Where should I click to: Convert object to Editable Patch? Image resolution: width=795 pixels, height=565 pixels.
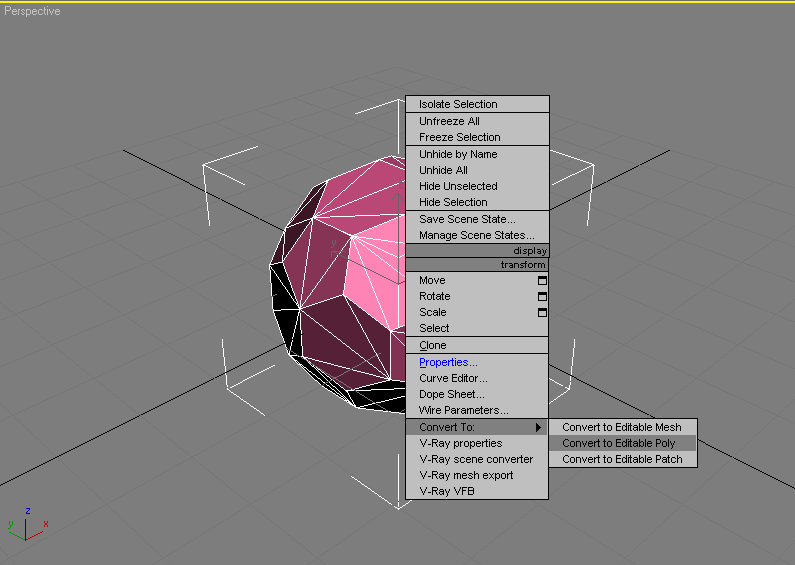pos(623,460)
